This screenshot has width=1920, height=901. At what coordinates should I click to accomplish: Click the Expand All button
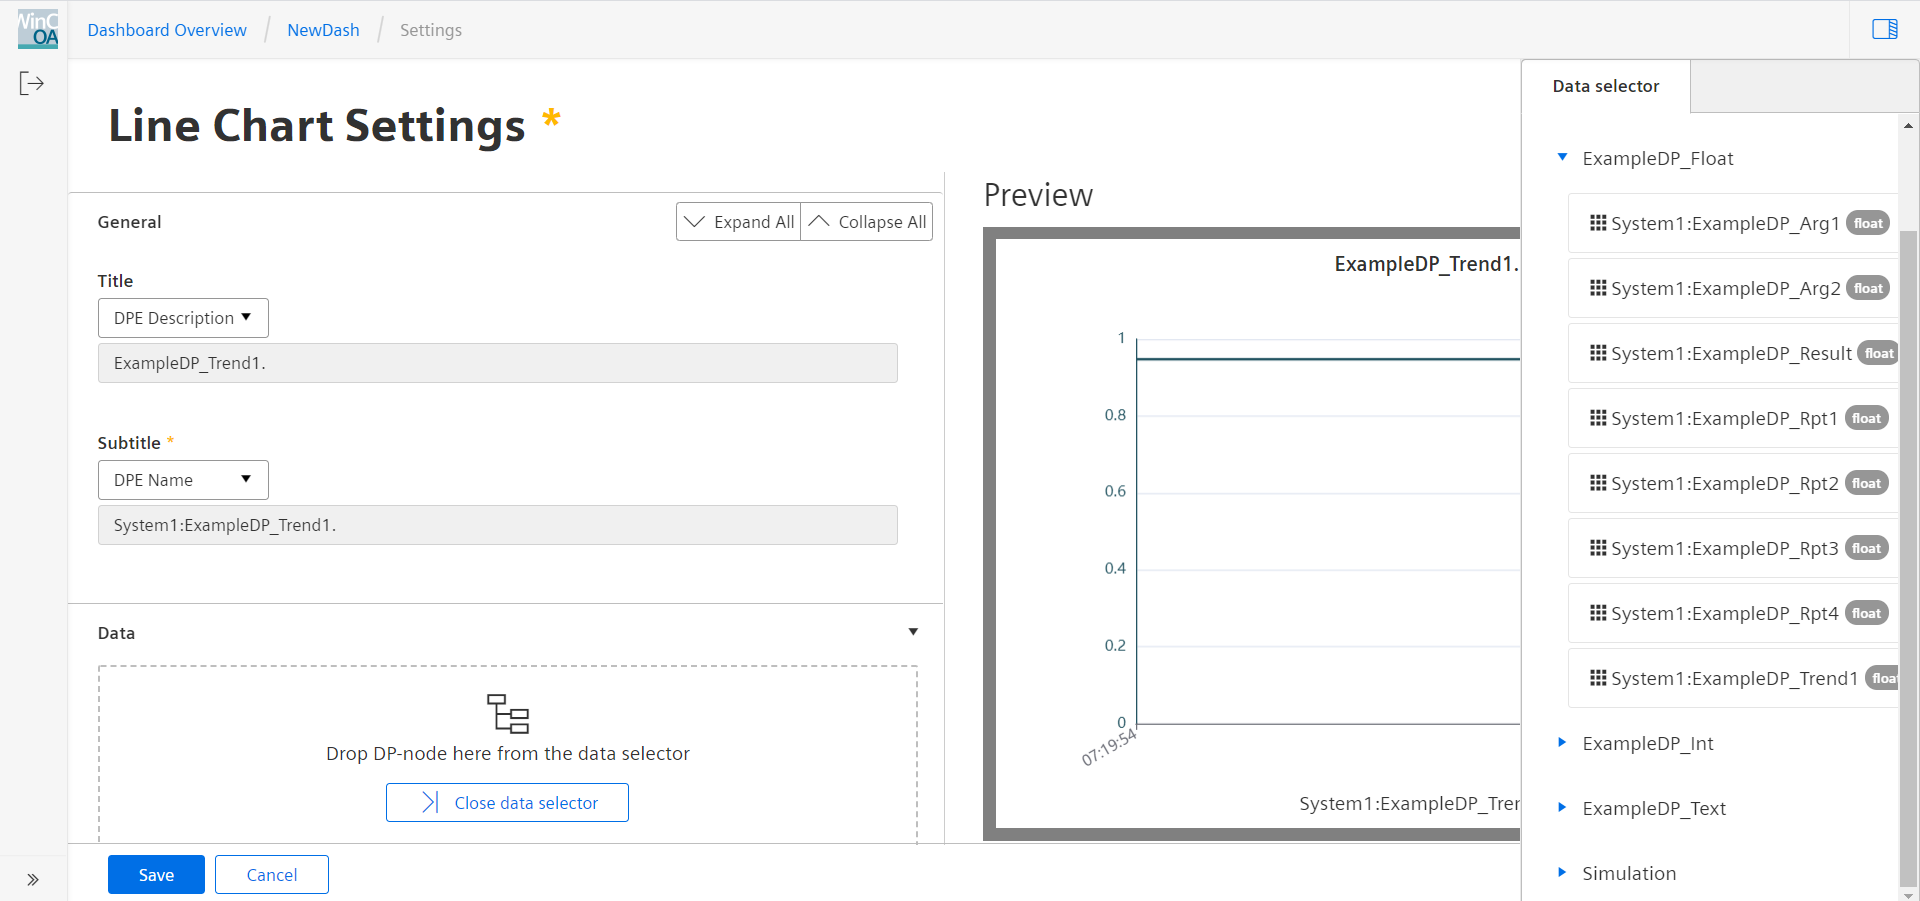(x=739, y=222)
